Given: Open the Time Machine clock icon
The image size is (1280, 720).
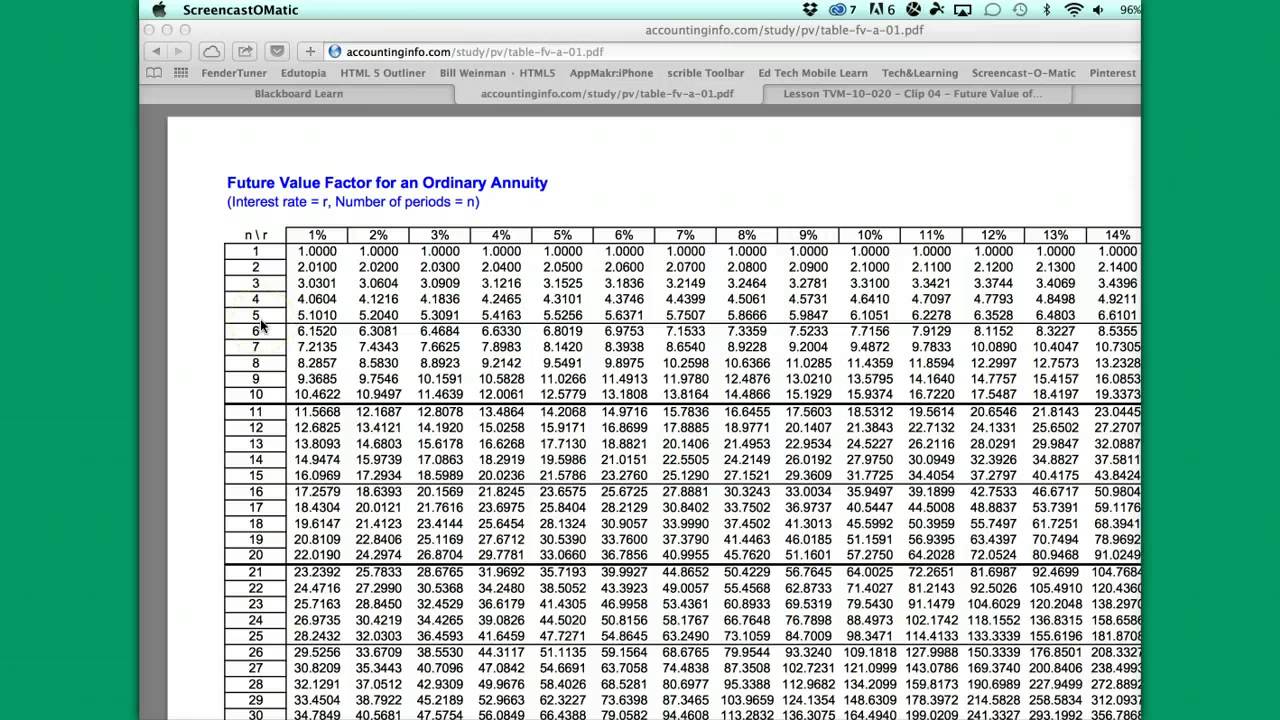Looking at the screenshot, I should coord(1020,10).
